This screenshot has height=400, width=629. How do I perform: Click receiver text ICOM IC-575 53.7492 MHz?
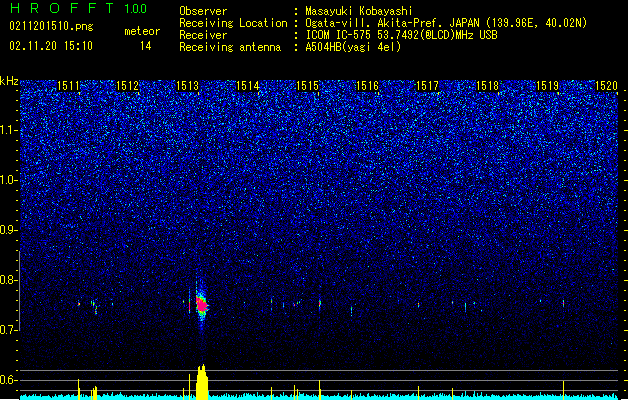(401, 35)
